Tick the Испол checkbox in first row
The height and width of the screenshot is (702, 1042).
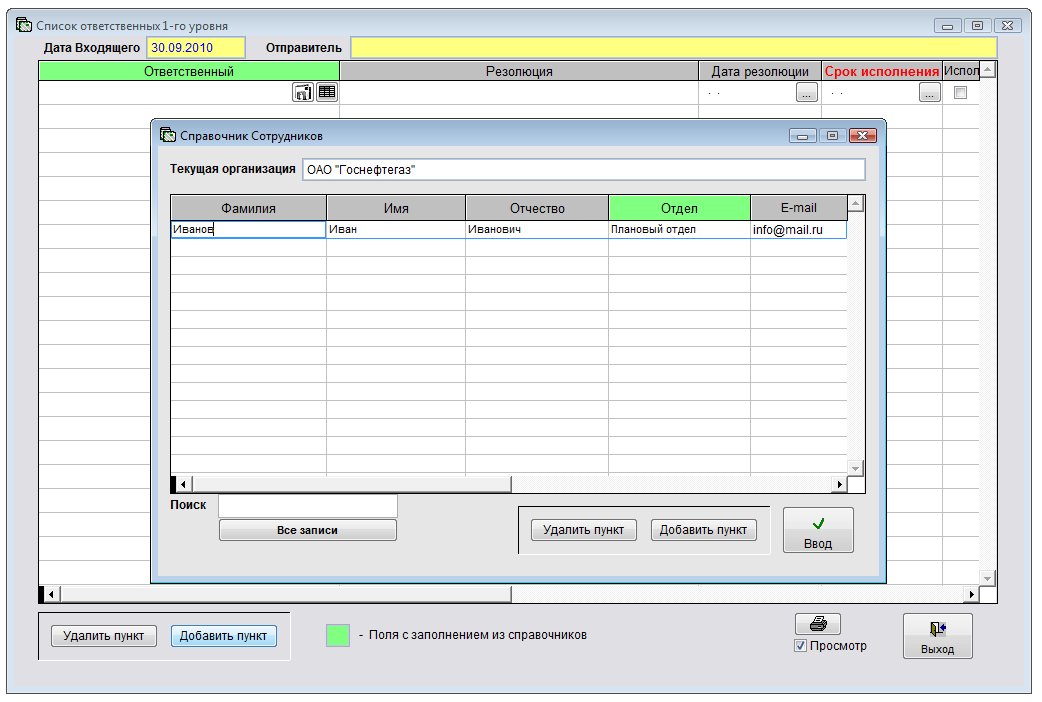(x=960, y=93)
